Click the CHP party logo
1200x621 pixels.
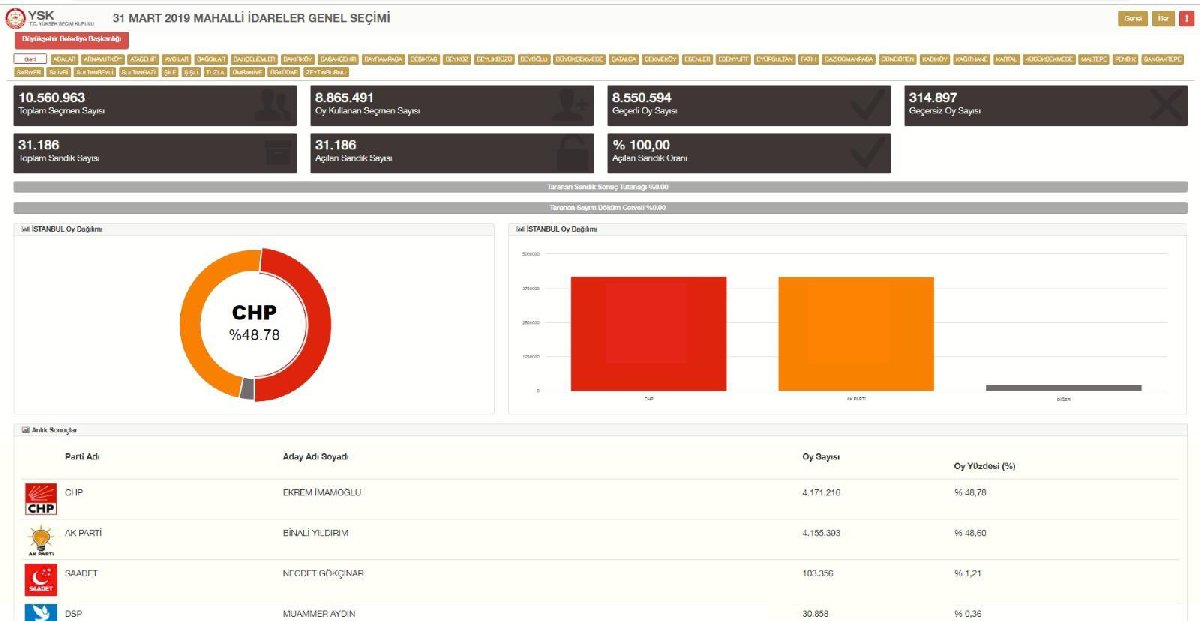point(41,500)
